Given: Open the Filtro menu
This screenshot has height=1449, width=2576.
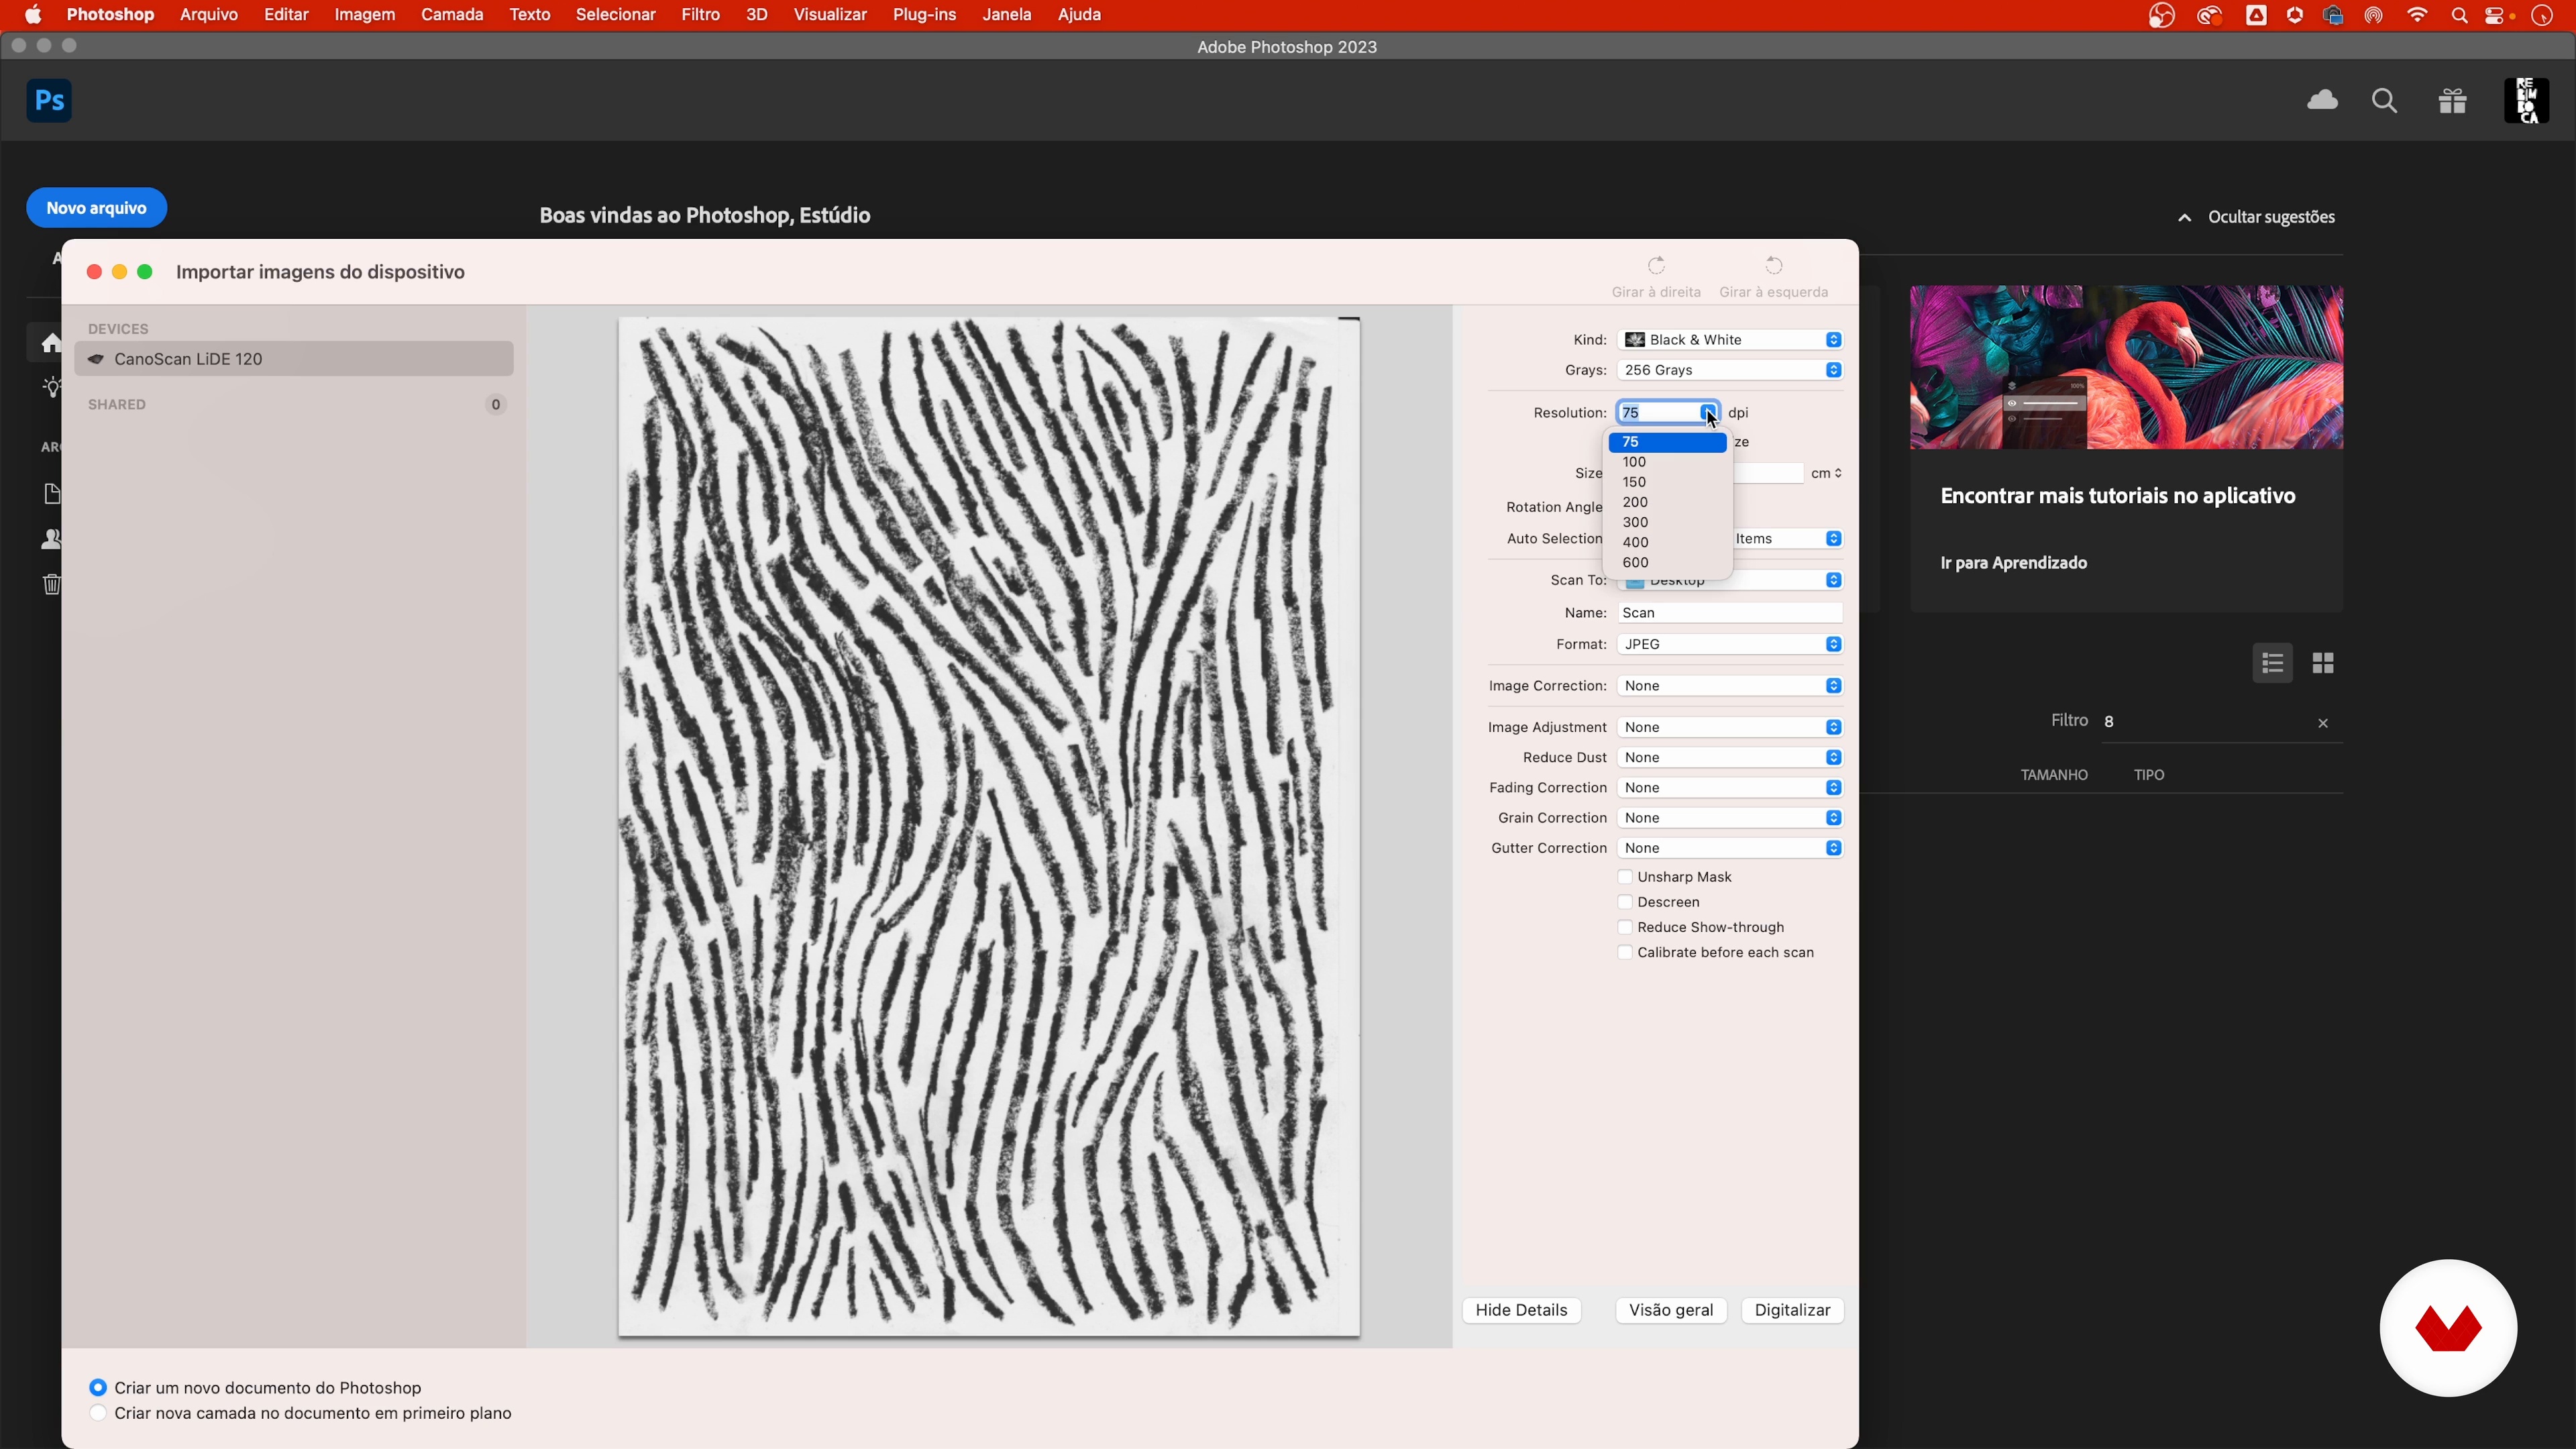Looking at the screenshot, I should 700,15.
